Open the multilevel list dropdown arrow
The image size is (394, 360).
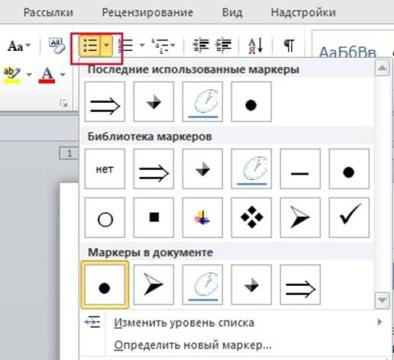coord(173,45)
